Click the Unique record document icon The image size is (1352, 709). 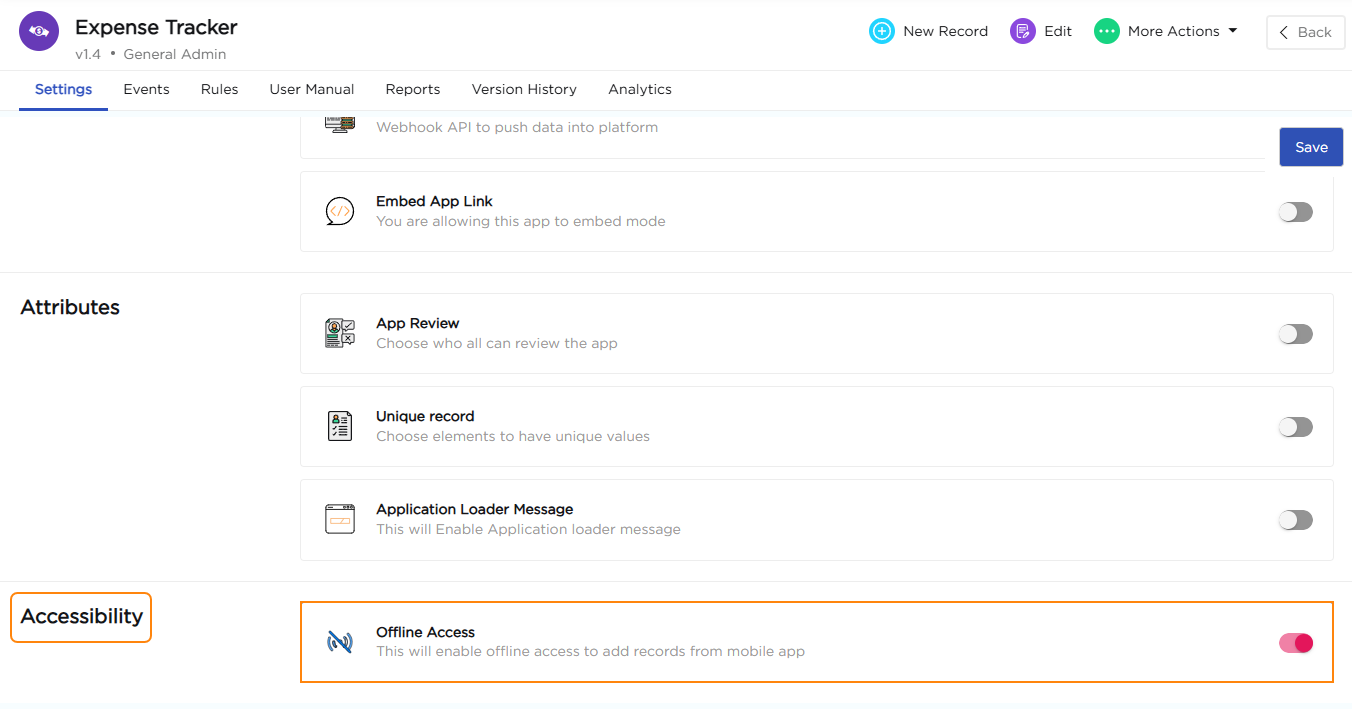pyautogui.click(x=340, y=426)
